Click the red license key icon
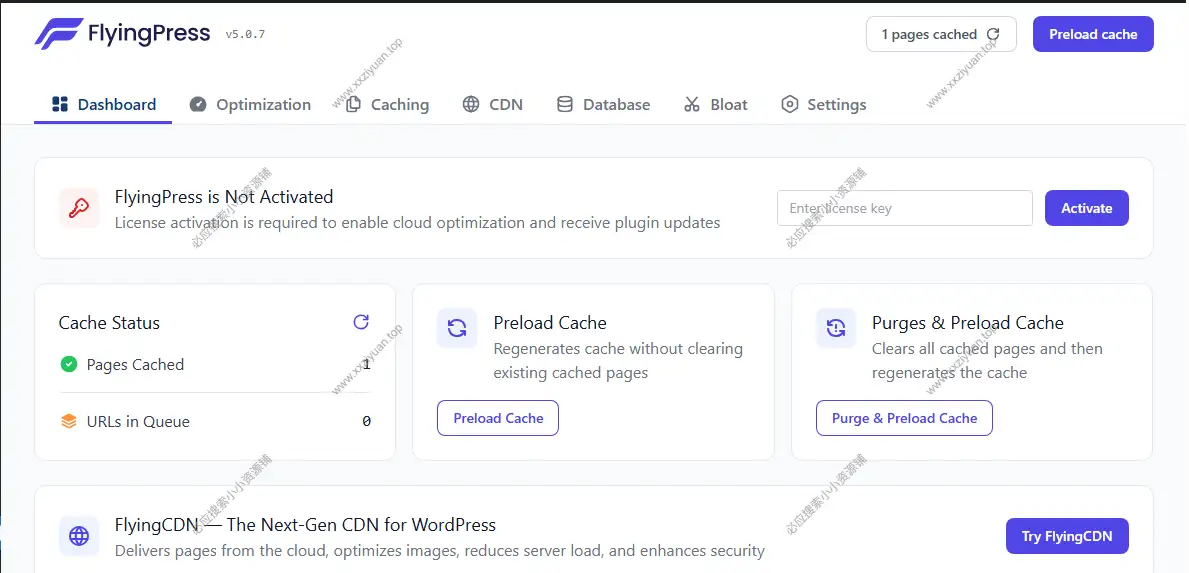Viewport: 1189px width, 573px height. tap(78, 208)
